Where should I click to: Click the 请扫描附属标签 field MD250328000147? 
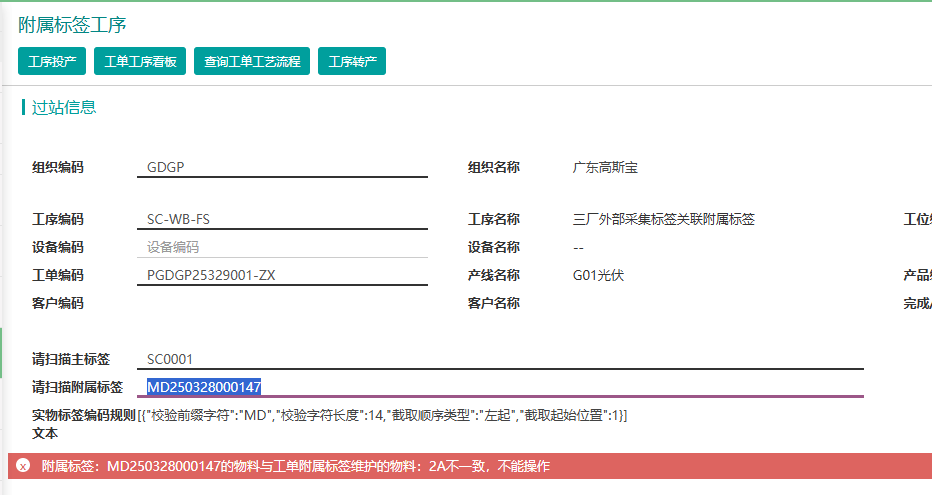(500, 387)
